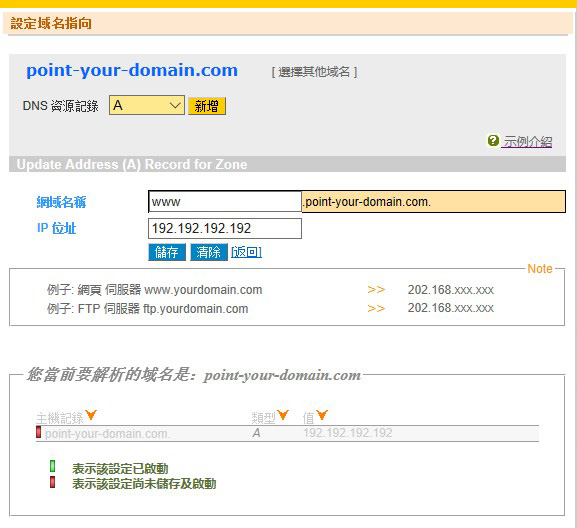
Task: Click red status indicator on point-your-domain.com record
Action: [x=39, y=432]
